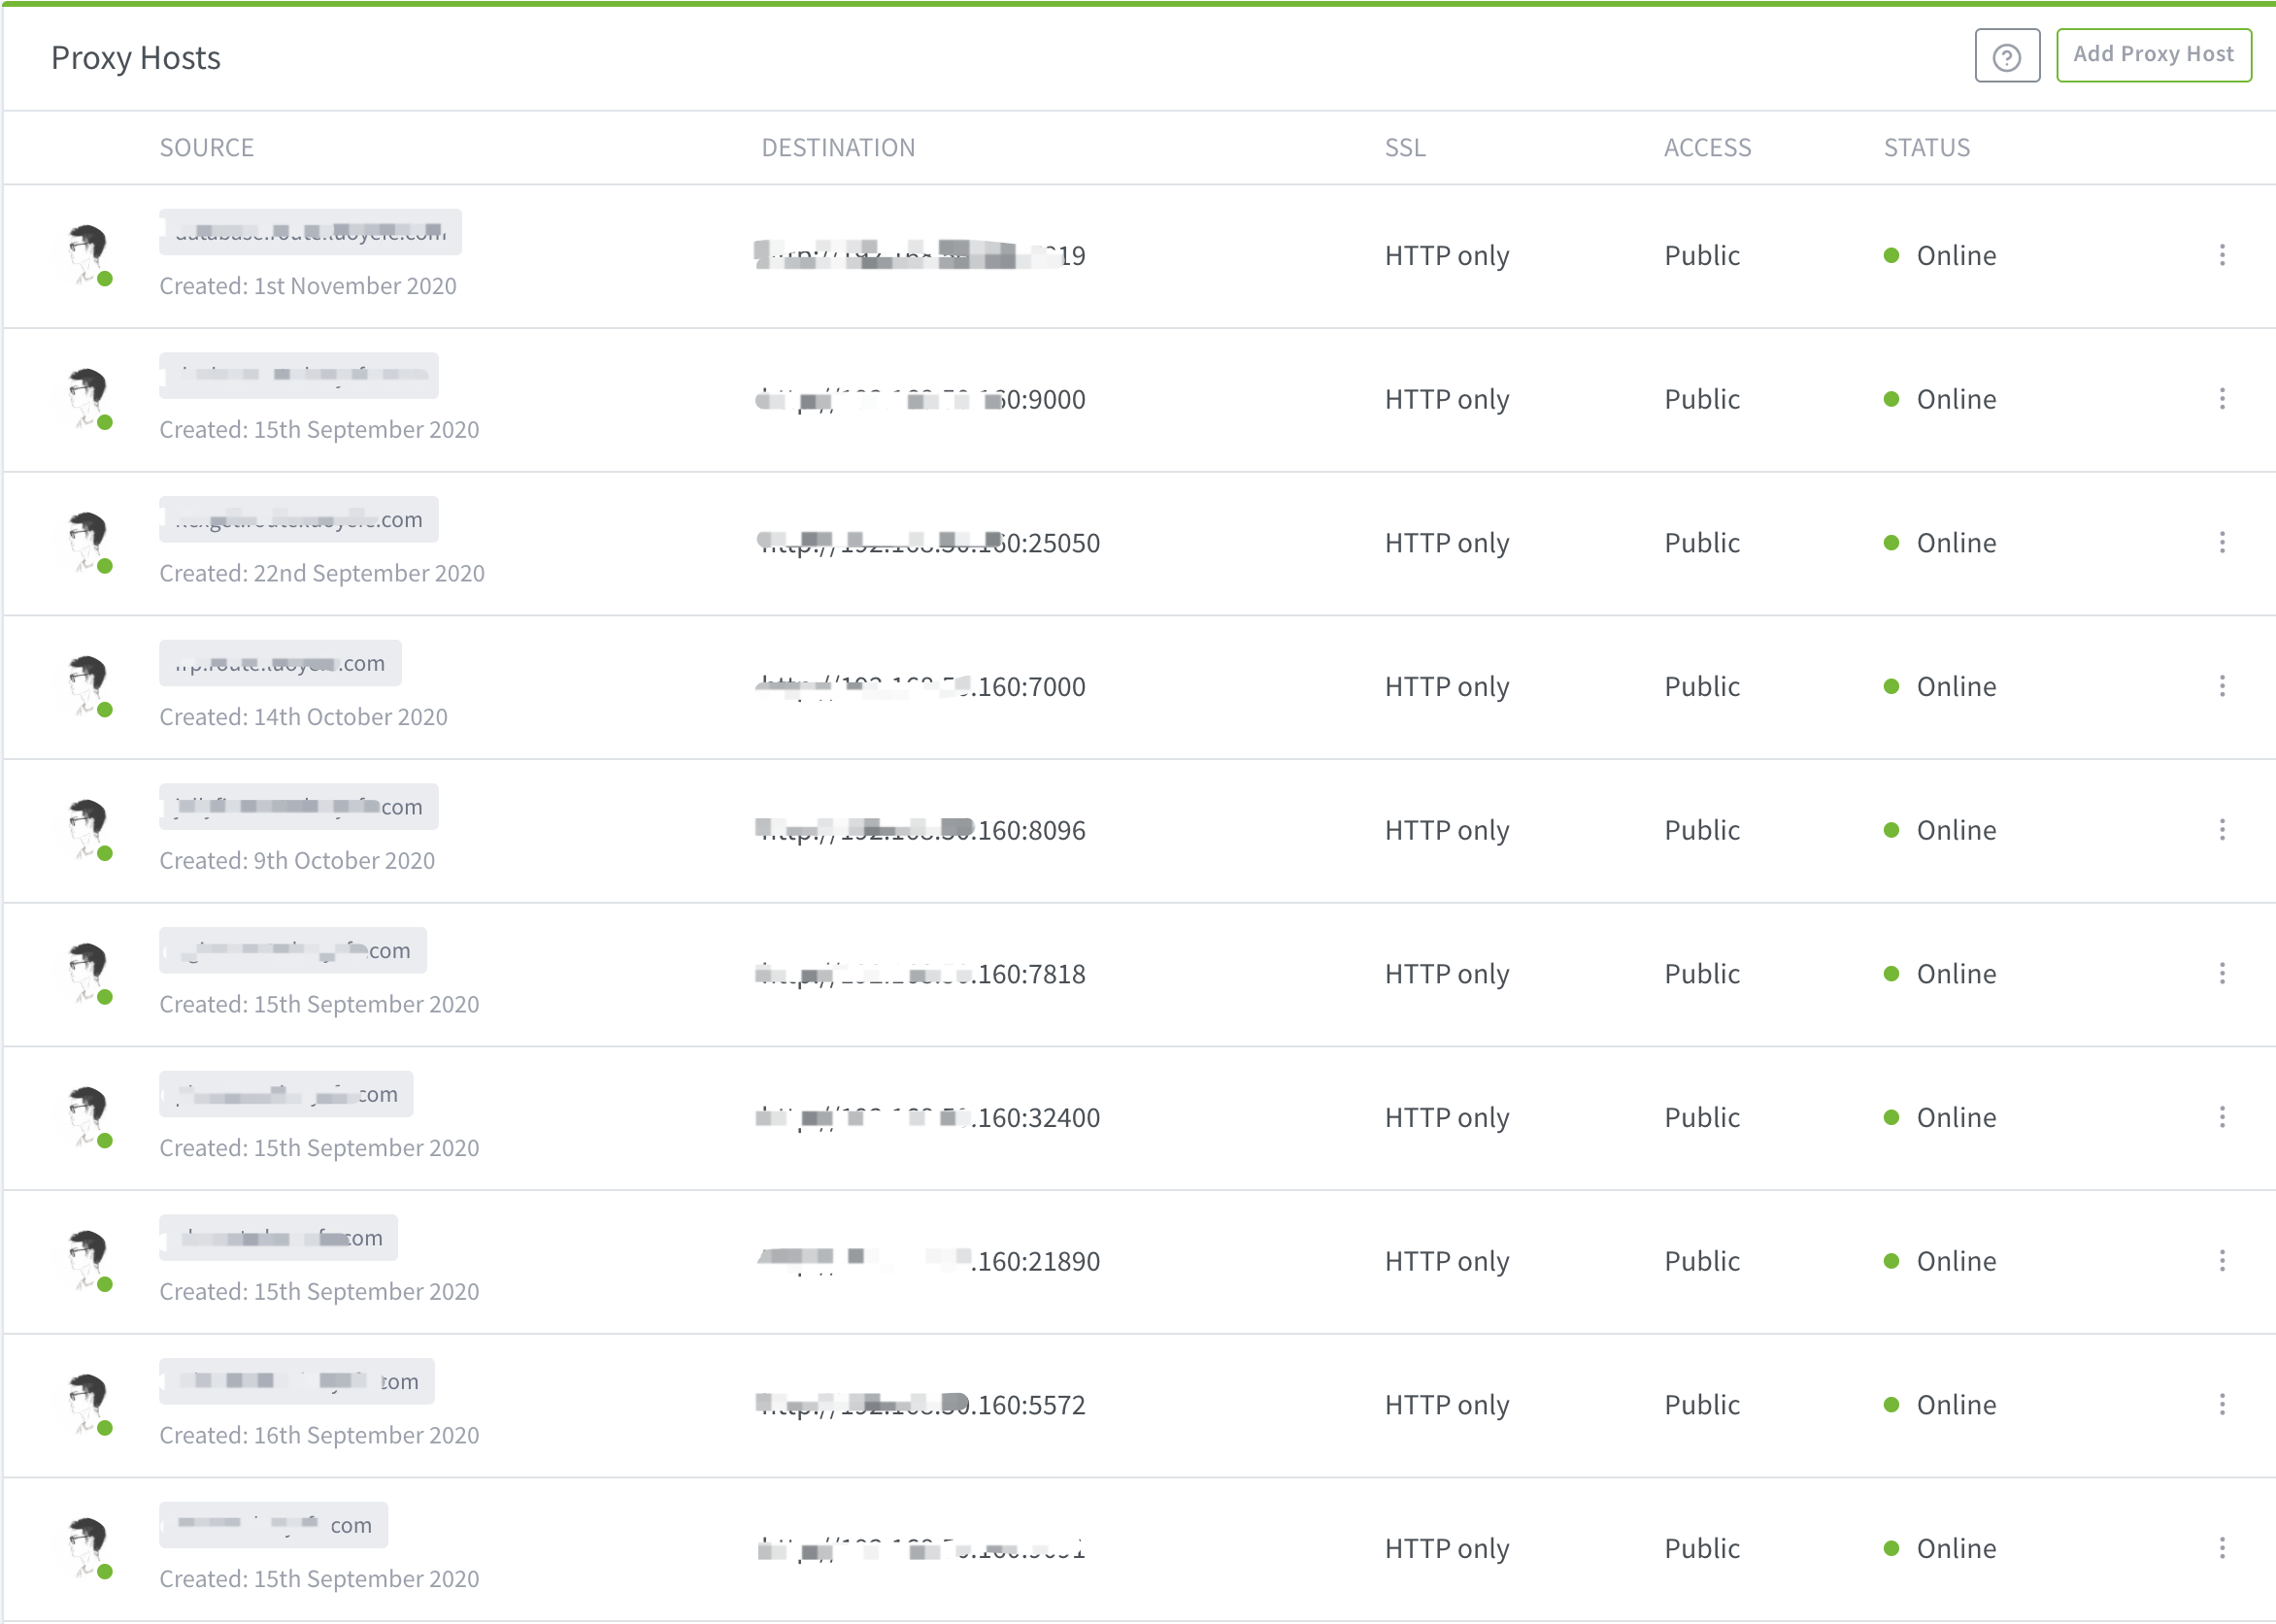Image resolution: width=2276 pixels, height=1624 pixels.
Task: Open three-dot menu for the port 7818 host
Action: pyautogui.click(x=2222, y=974)
